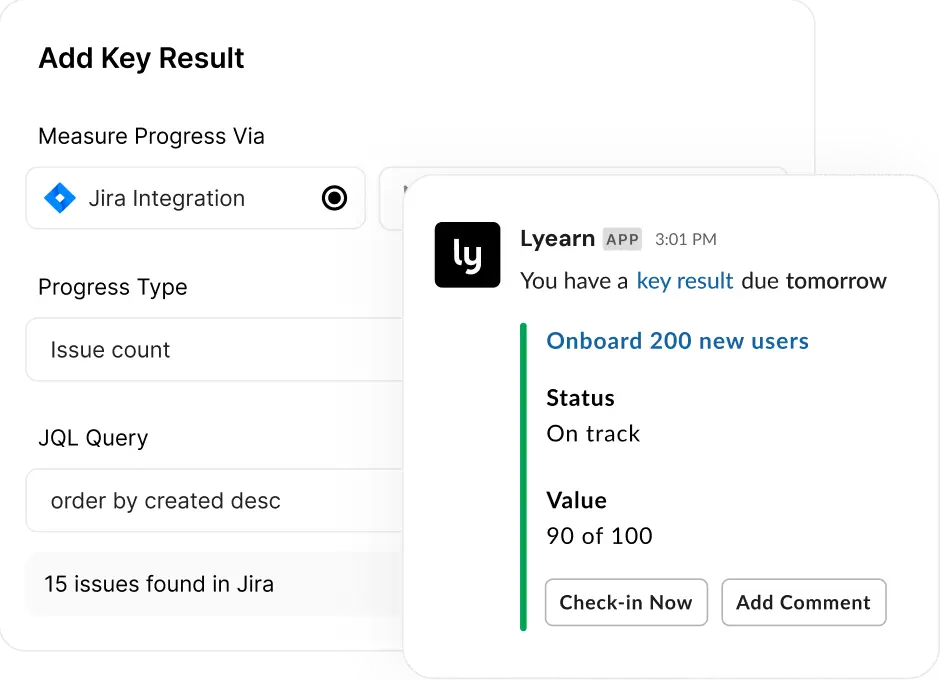The image size is (940, 680).
Task: Click the APP badge next to Lyearn
Action: 622,239
